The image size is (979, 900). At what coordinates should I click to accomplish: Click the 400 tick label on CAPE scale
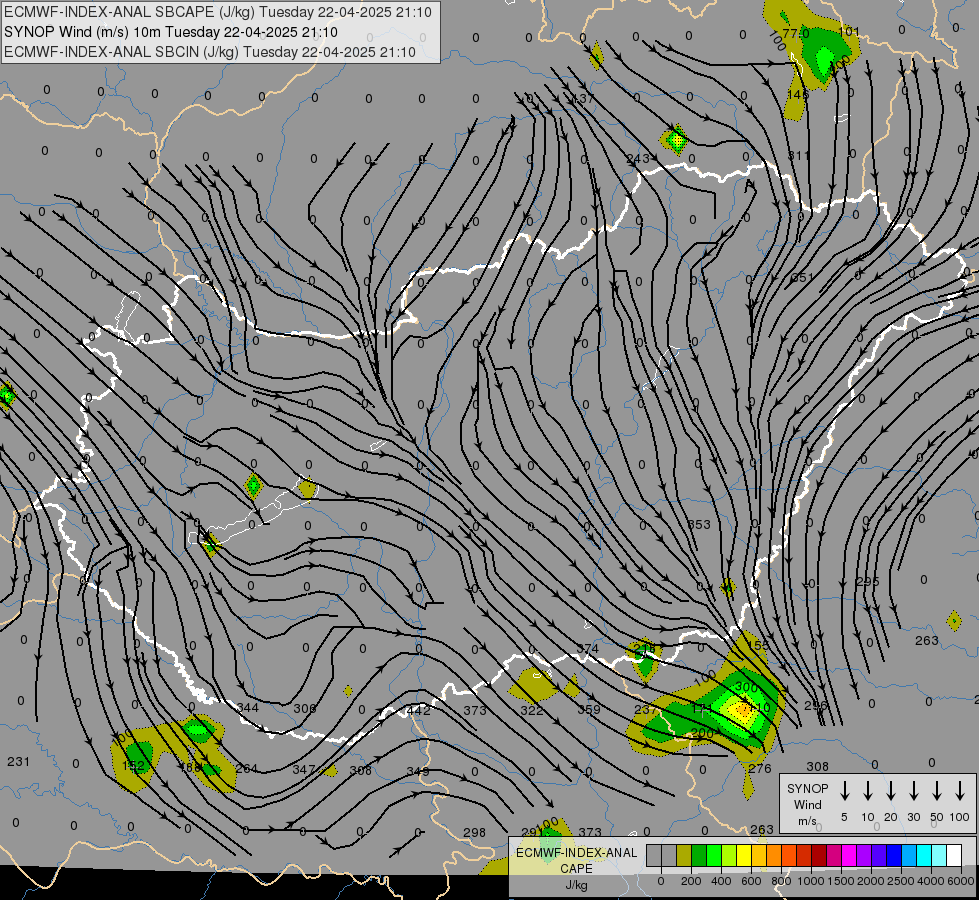(721, 881)
